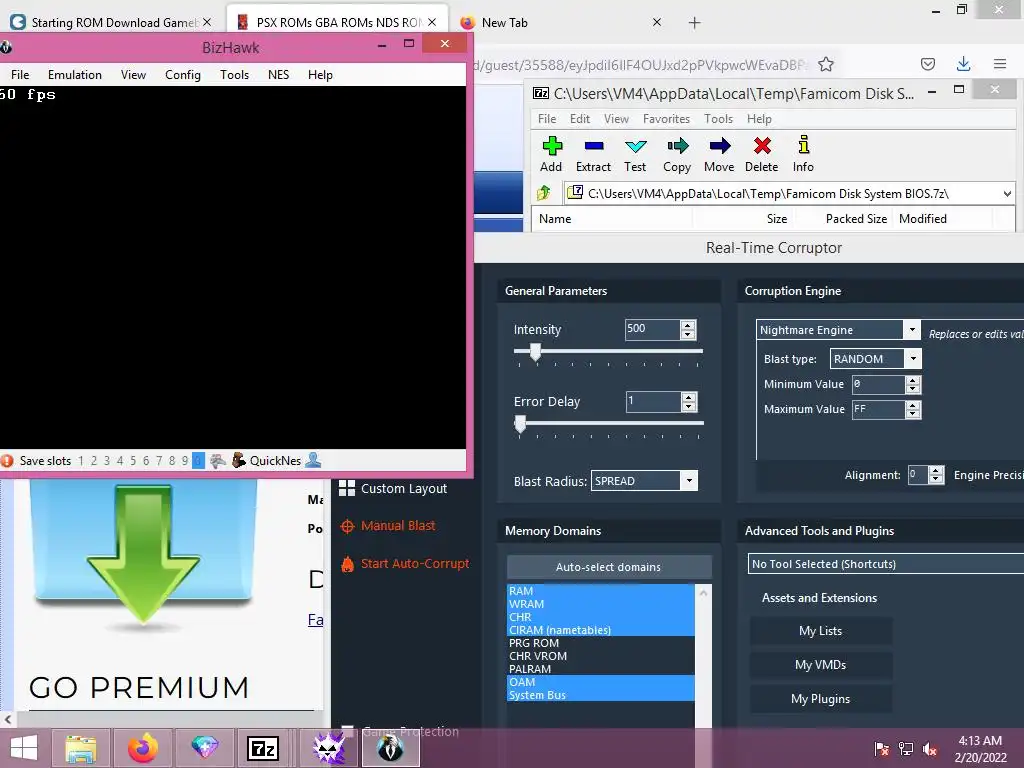Open the Pocket save icon in Firefox
Viewport: 1024px width, 768px height.
[927, 64]
